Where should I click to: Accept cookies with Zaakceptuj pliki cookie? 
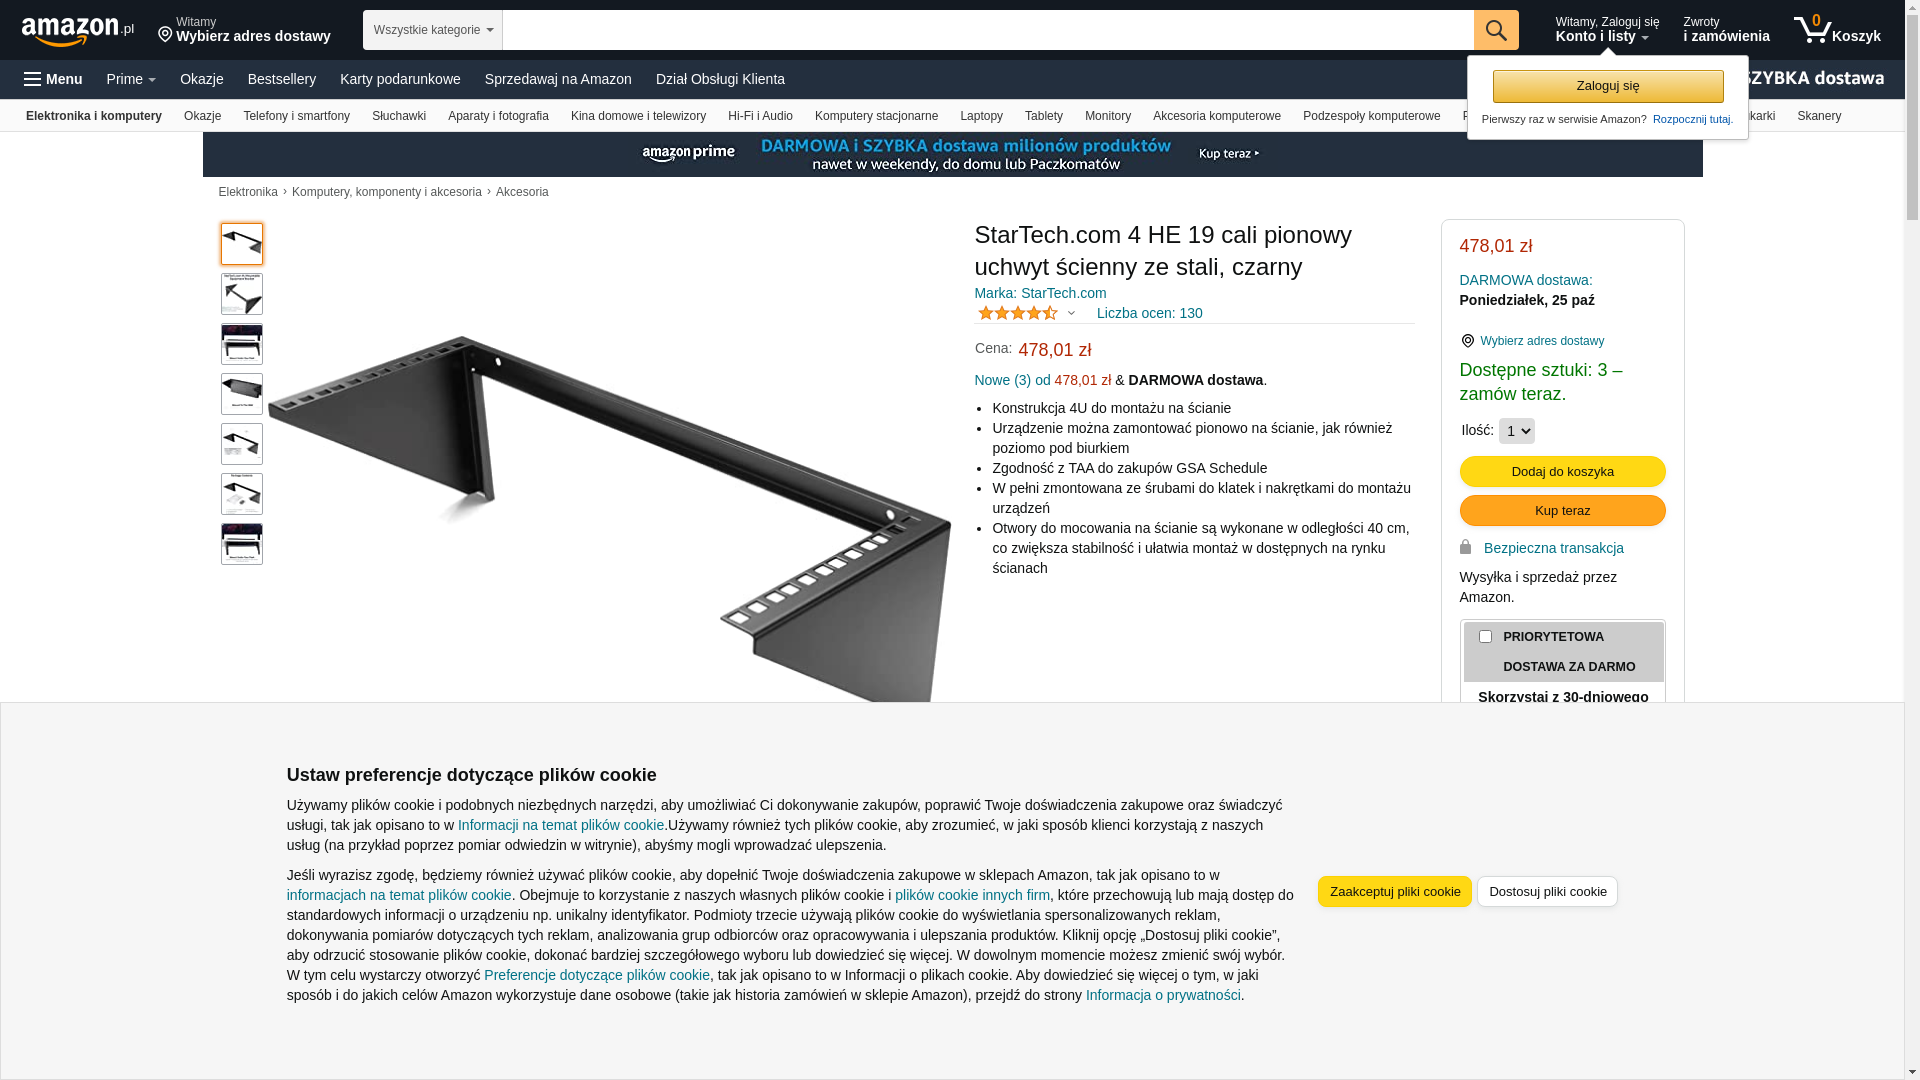1394,891
